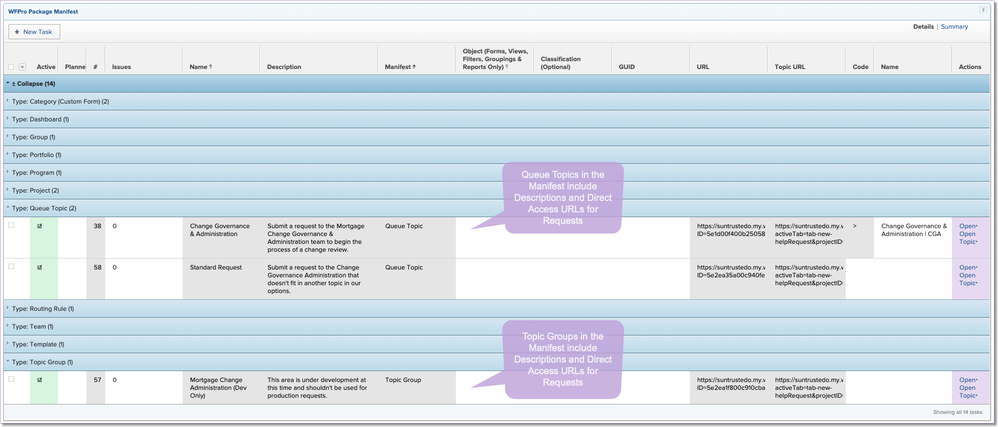
Task: Open the header selection dropdown arrow
Action: [x=22, y=67]
